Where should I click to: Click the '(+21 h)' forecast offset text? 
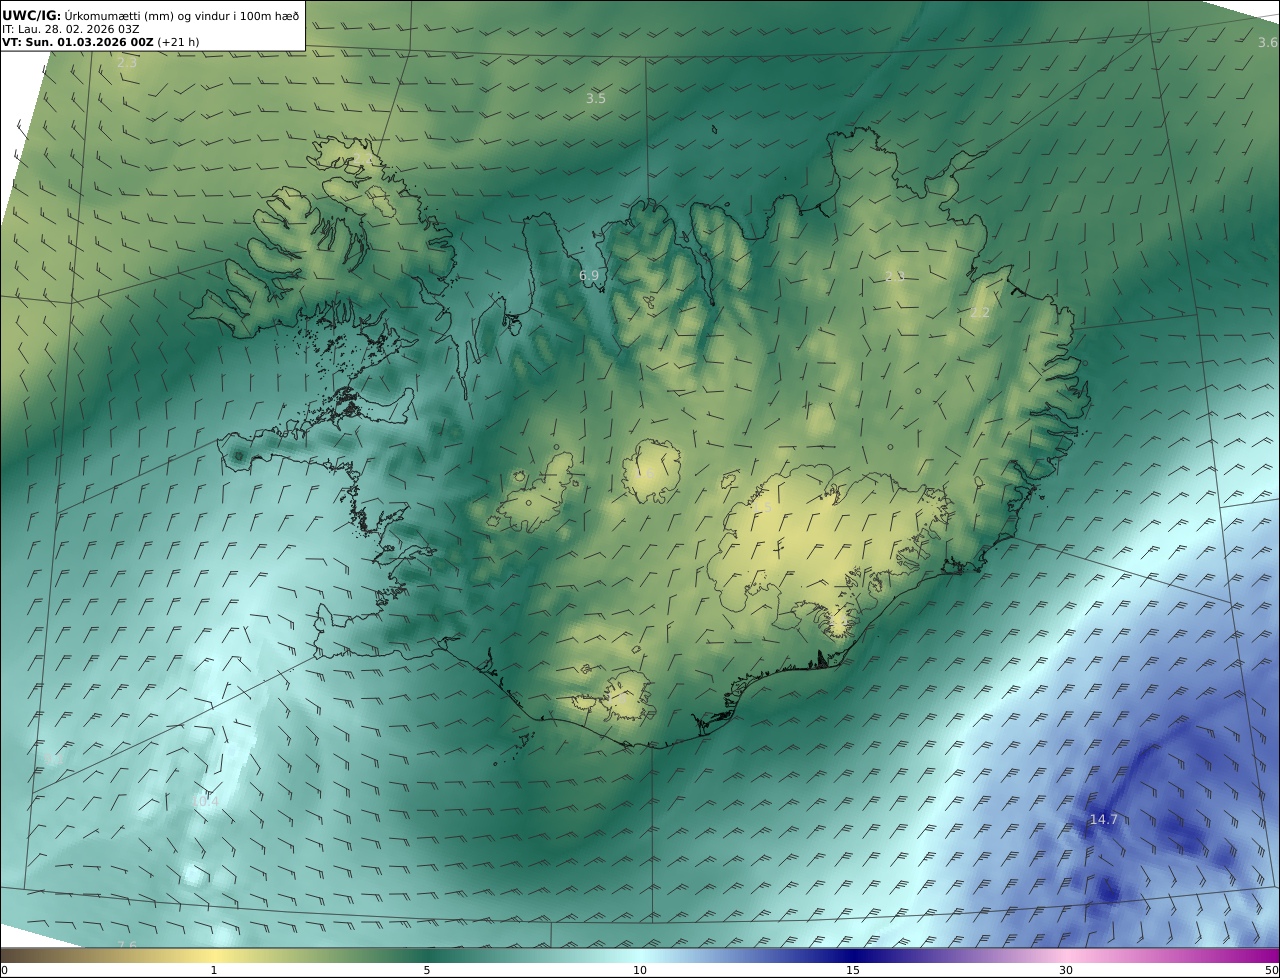[178, 42]
